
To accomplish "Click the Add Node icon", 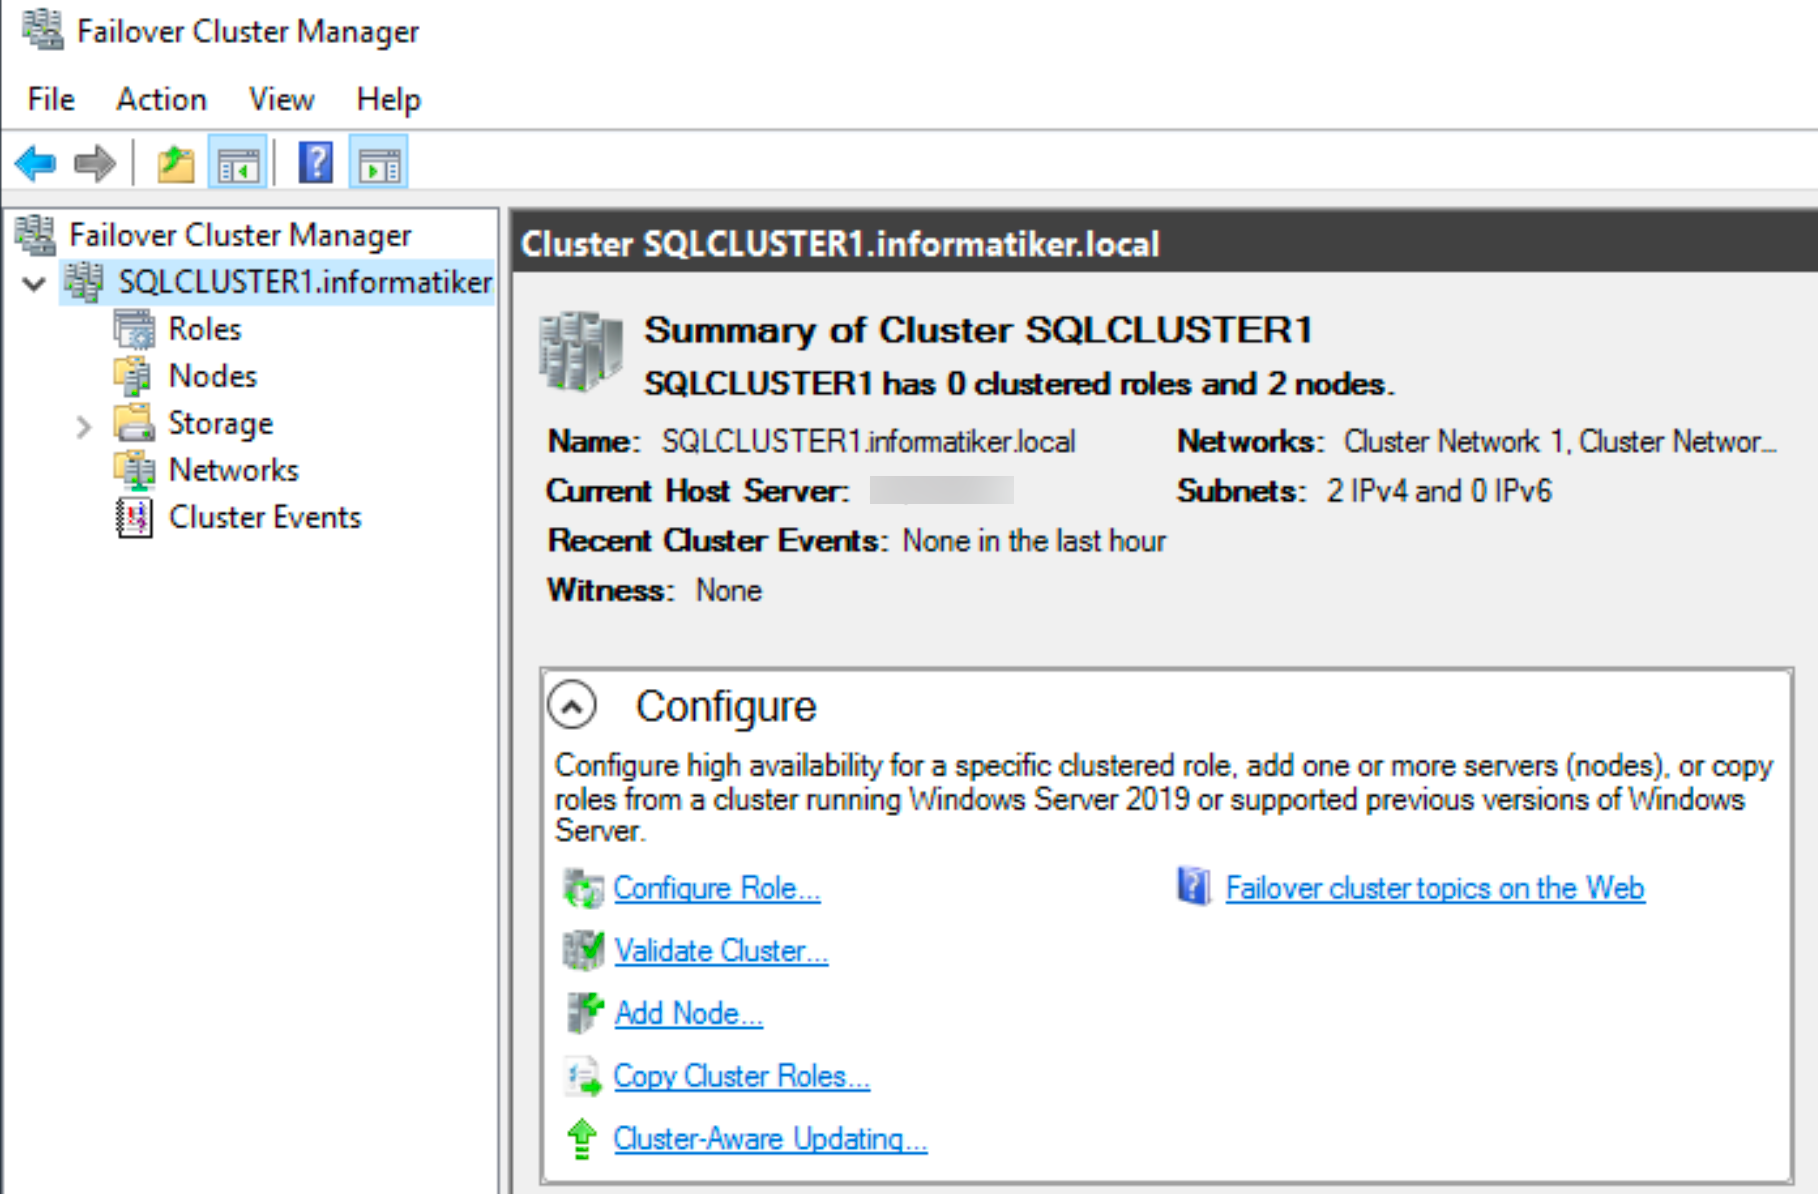I will pos(584,1013).
